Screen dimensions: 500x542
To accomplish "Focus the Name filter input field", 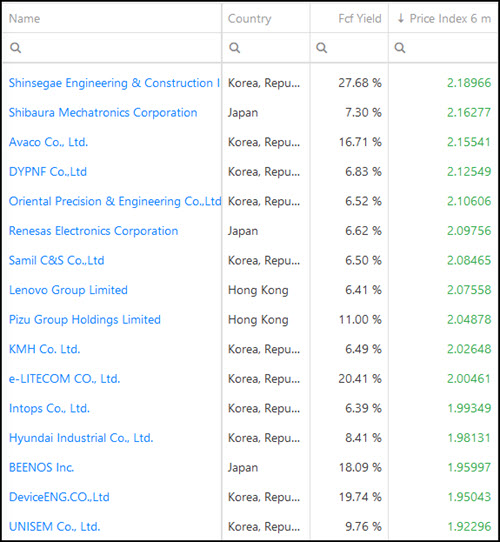I will 112,48.
